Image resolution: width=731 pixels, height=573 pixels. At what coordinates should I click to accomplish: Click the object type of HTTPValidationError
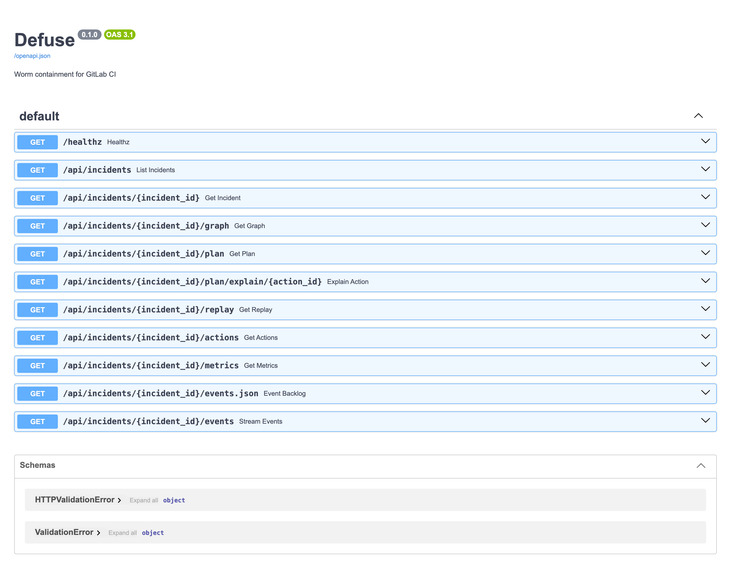click(x=174, y=500)
